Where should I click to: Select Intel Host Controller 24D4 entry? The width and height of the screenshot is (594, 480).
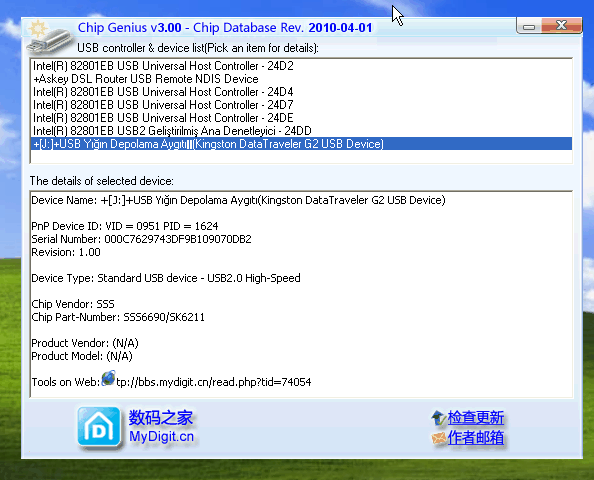tap(301, 92)
